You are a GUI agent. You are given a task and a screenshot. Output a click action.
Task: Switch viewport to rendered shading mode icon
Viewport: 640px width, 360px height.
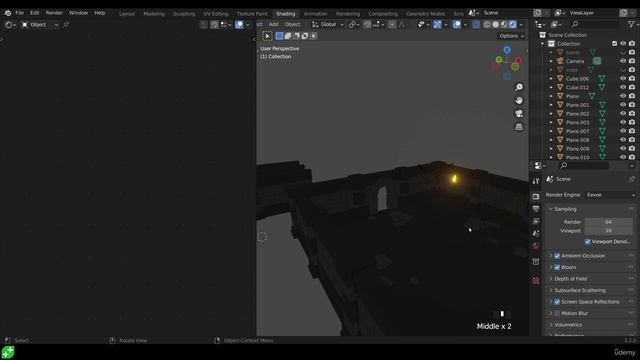tap(513, 24)
